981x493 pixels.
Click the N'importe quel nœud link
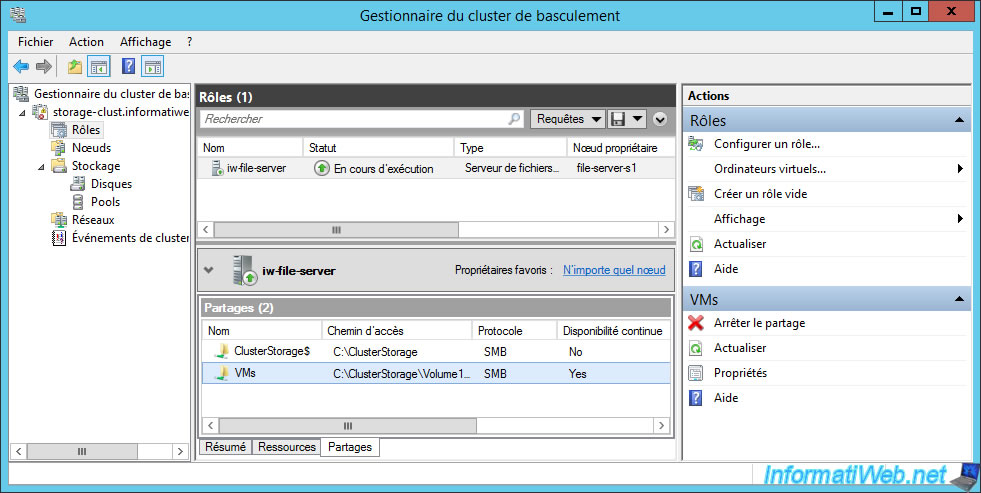tap(614, 270)
